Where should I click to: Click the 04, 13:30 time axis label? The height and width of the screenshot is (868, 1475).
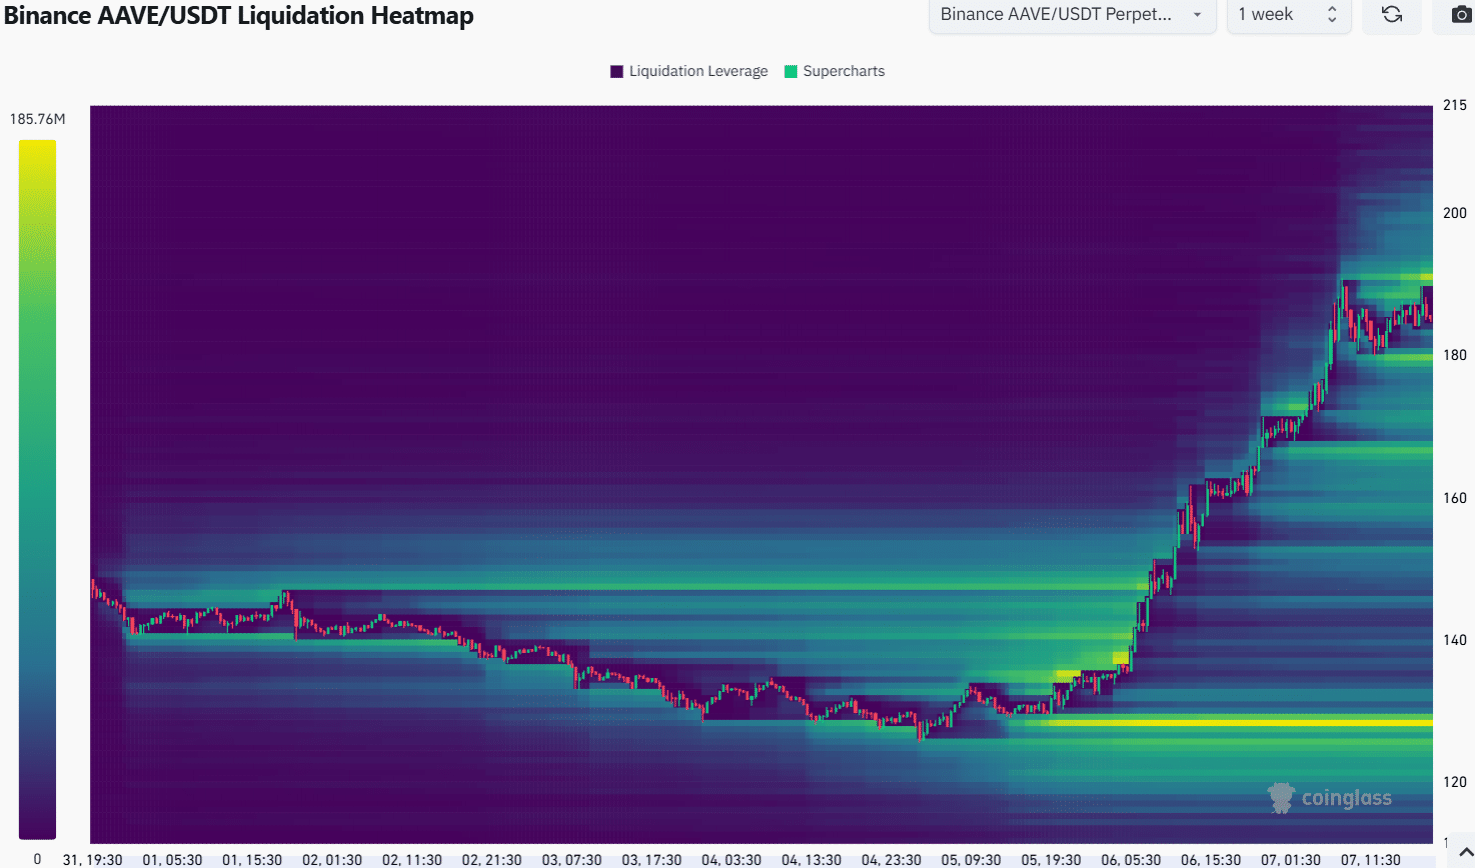point(812,860)
